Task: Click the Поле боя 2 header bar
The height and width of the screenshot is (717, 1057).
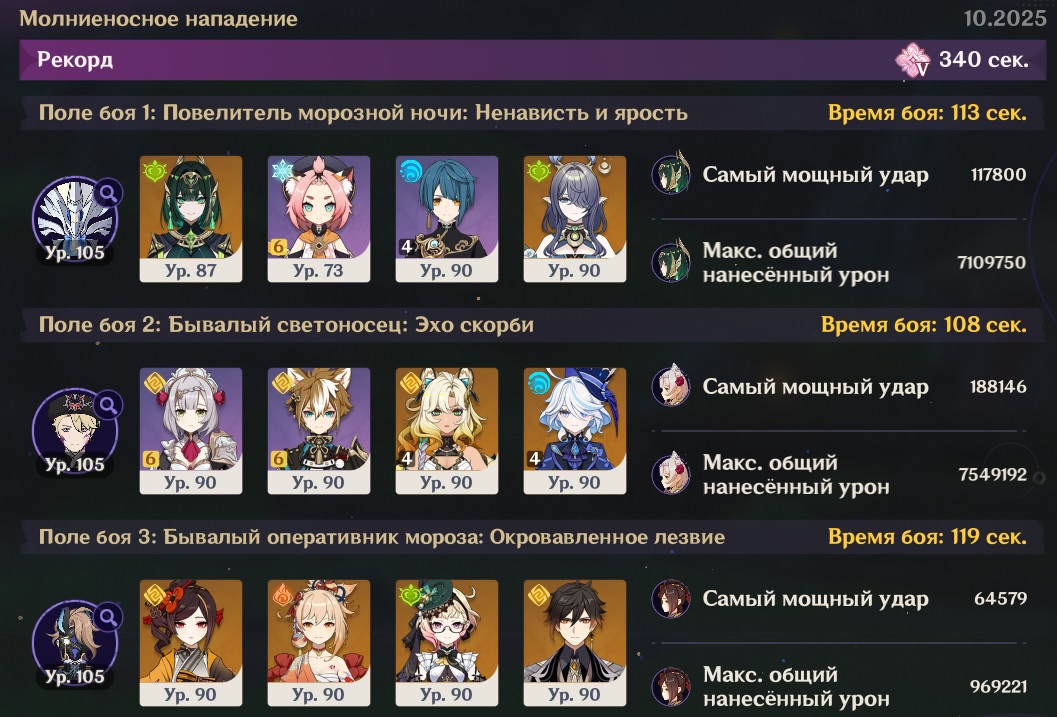Action: pyautogui.click(x=533, y=325)
